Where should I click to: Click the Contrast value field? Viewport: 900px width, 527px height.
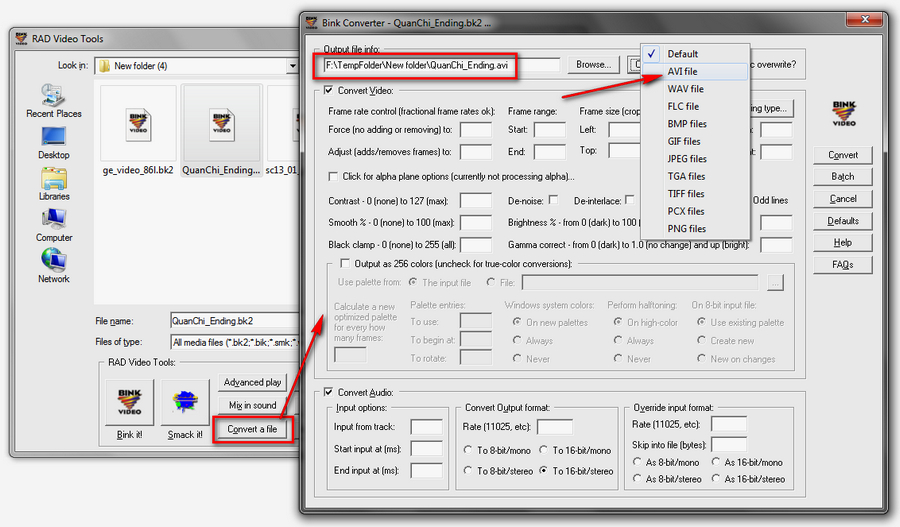pos(476,201)
